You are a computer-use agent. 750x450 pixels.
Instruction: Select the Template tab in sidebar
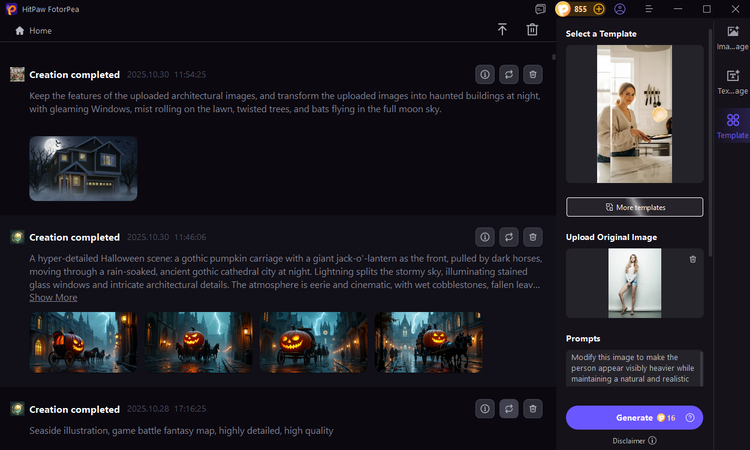(732, 126)
